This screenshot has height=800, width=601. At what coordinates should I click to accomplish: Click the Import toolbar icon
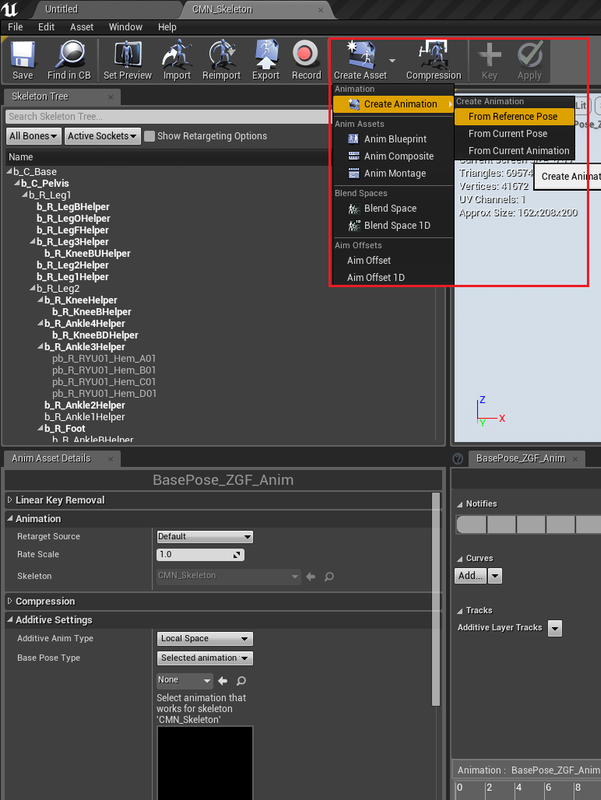tap(177, 54)
